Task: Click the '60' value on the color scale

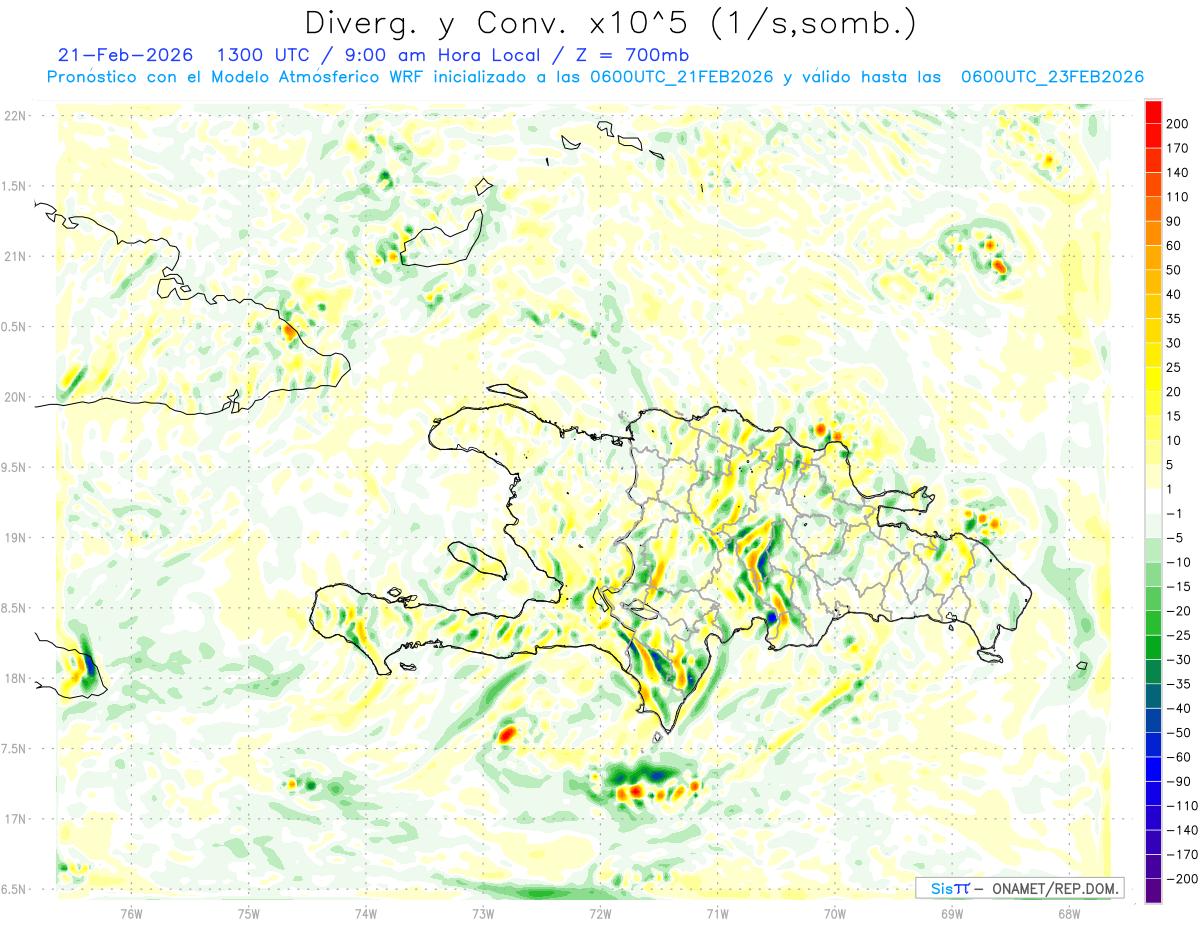Action: 1174,246
